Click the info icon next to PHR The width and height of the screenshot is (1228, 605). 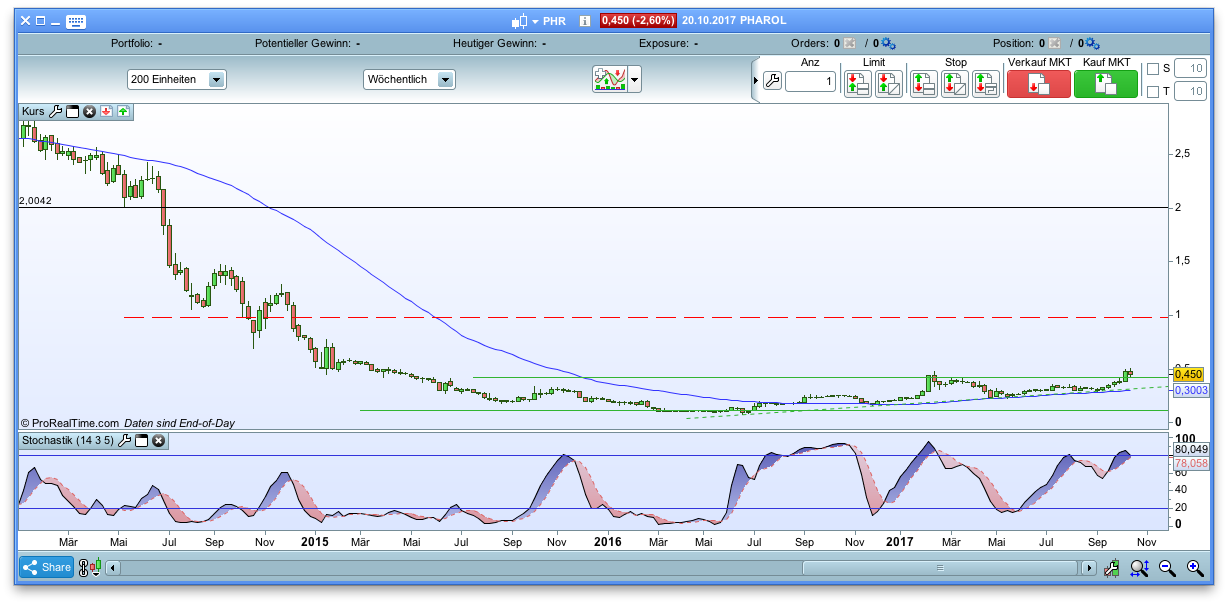(584, 21)
